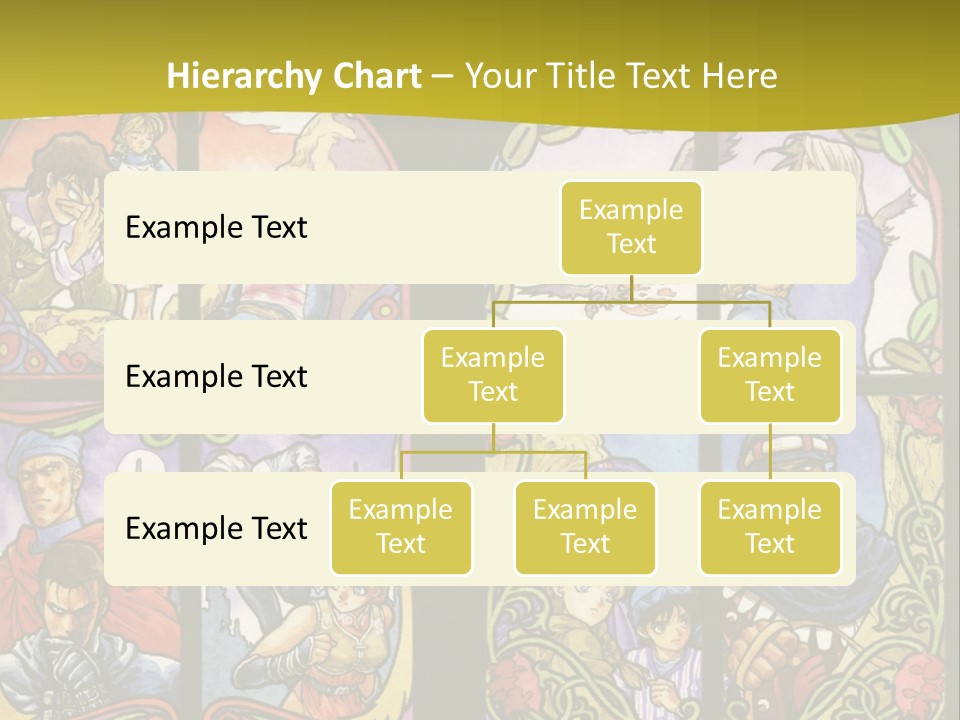Click the third row's "Example Text" label
The width and height of the screenshot is (960, 720).
216,528
